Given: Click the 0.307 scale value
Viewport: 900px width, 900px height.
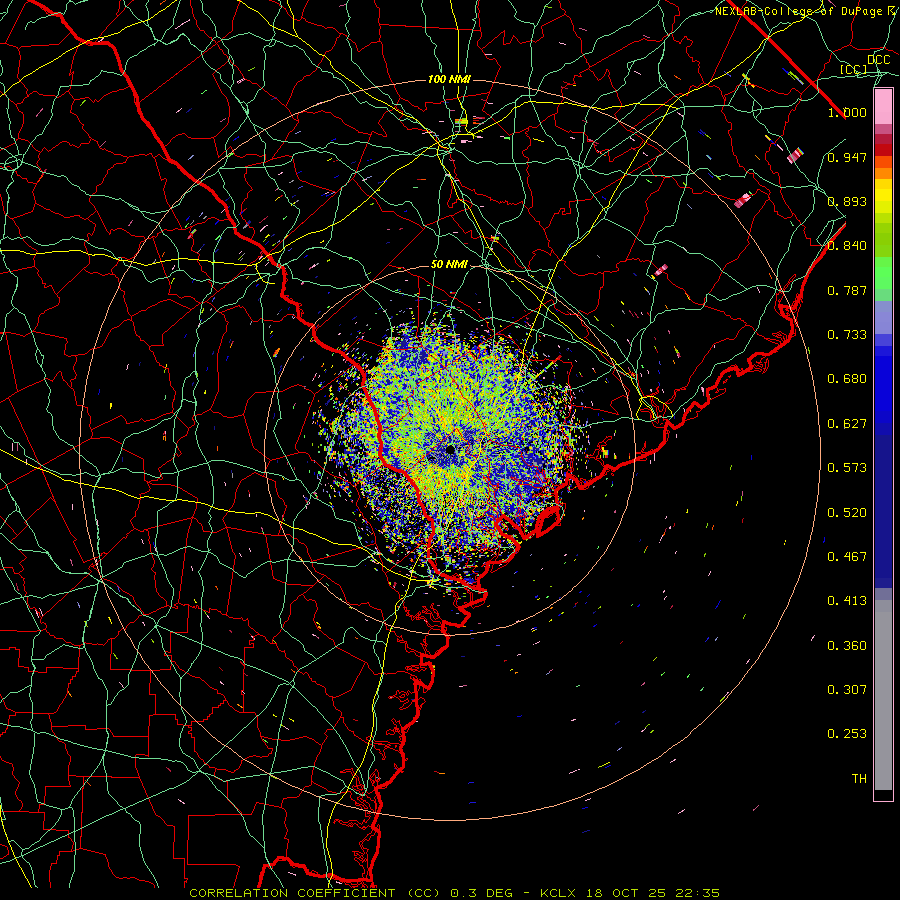Looking at the screenshot, I should click(847, 690).
